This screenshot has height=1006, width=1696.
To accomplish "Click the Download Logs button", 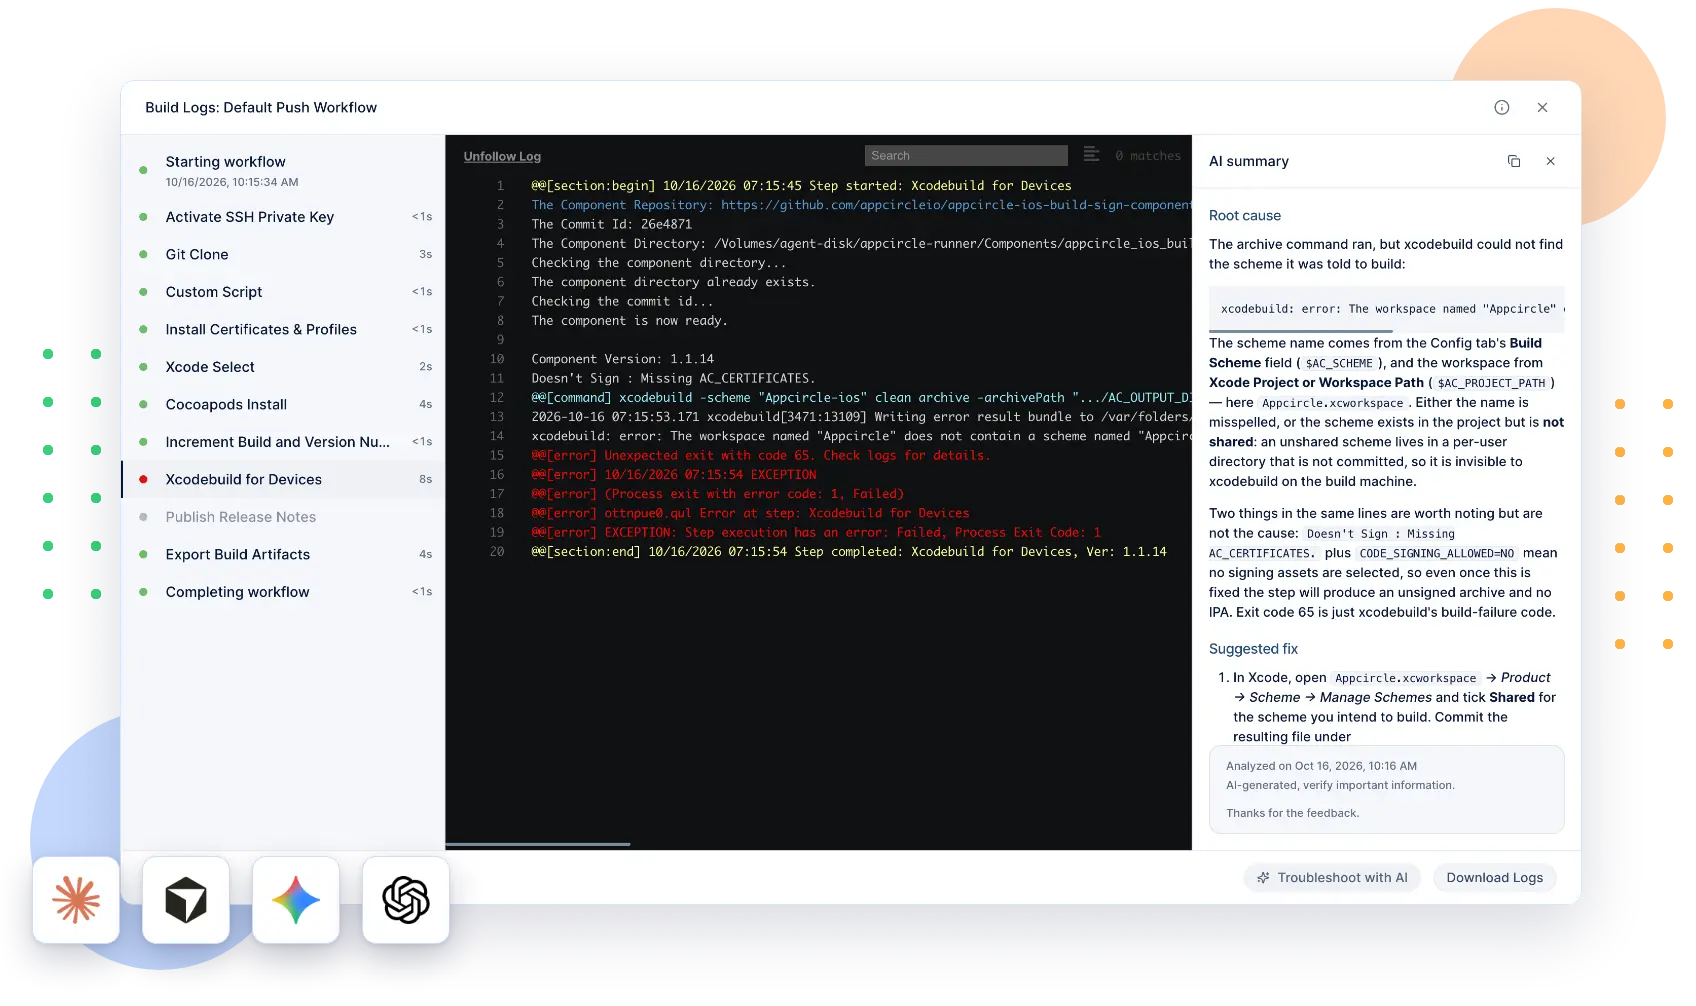I will pos(1494,878).
